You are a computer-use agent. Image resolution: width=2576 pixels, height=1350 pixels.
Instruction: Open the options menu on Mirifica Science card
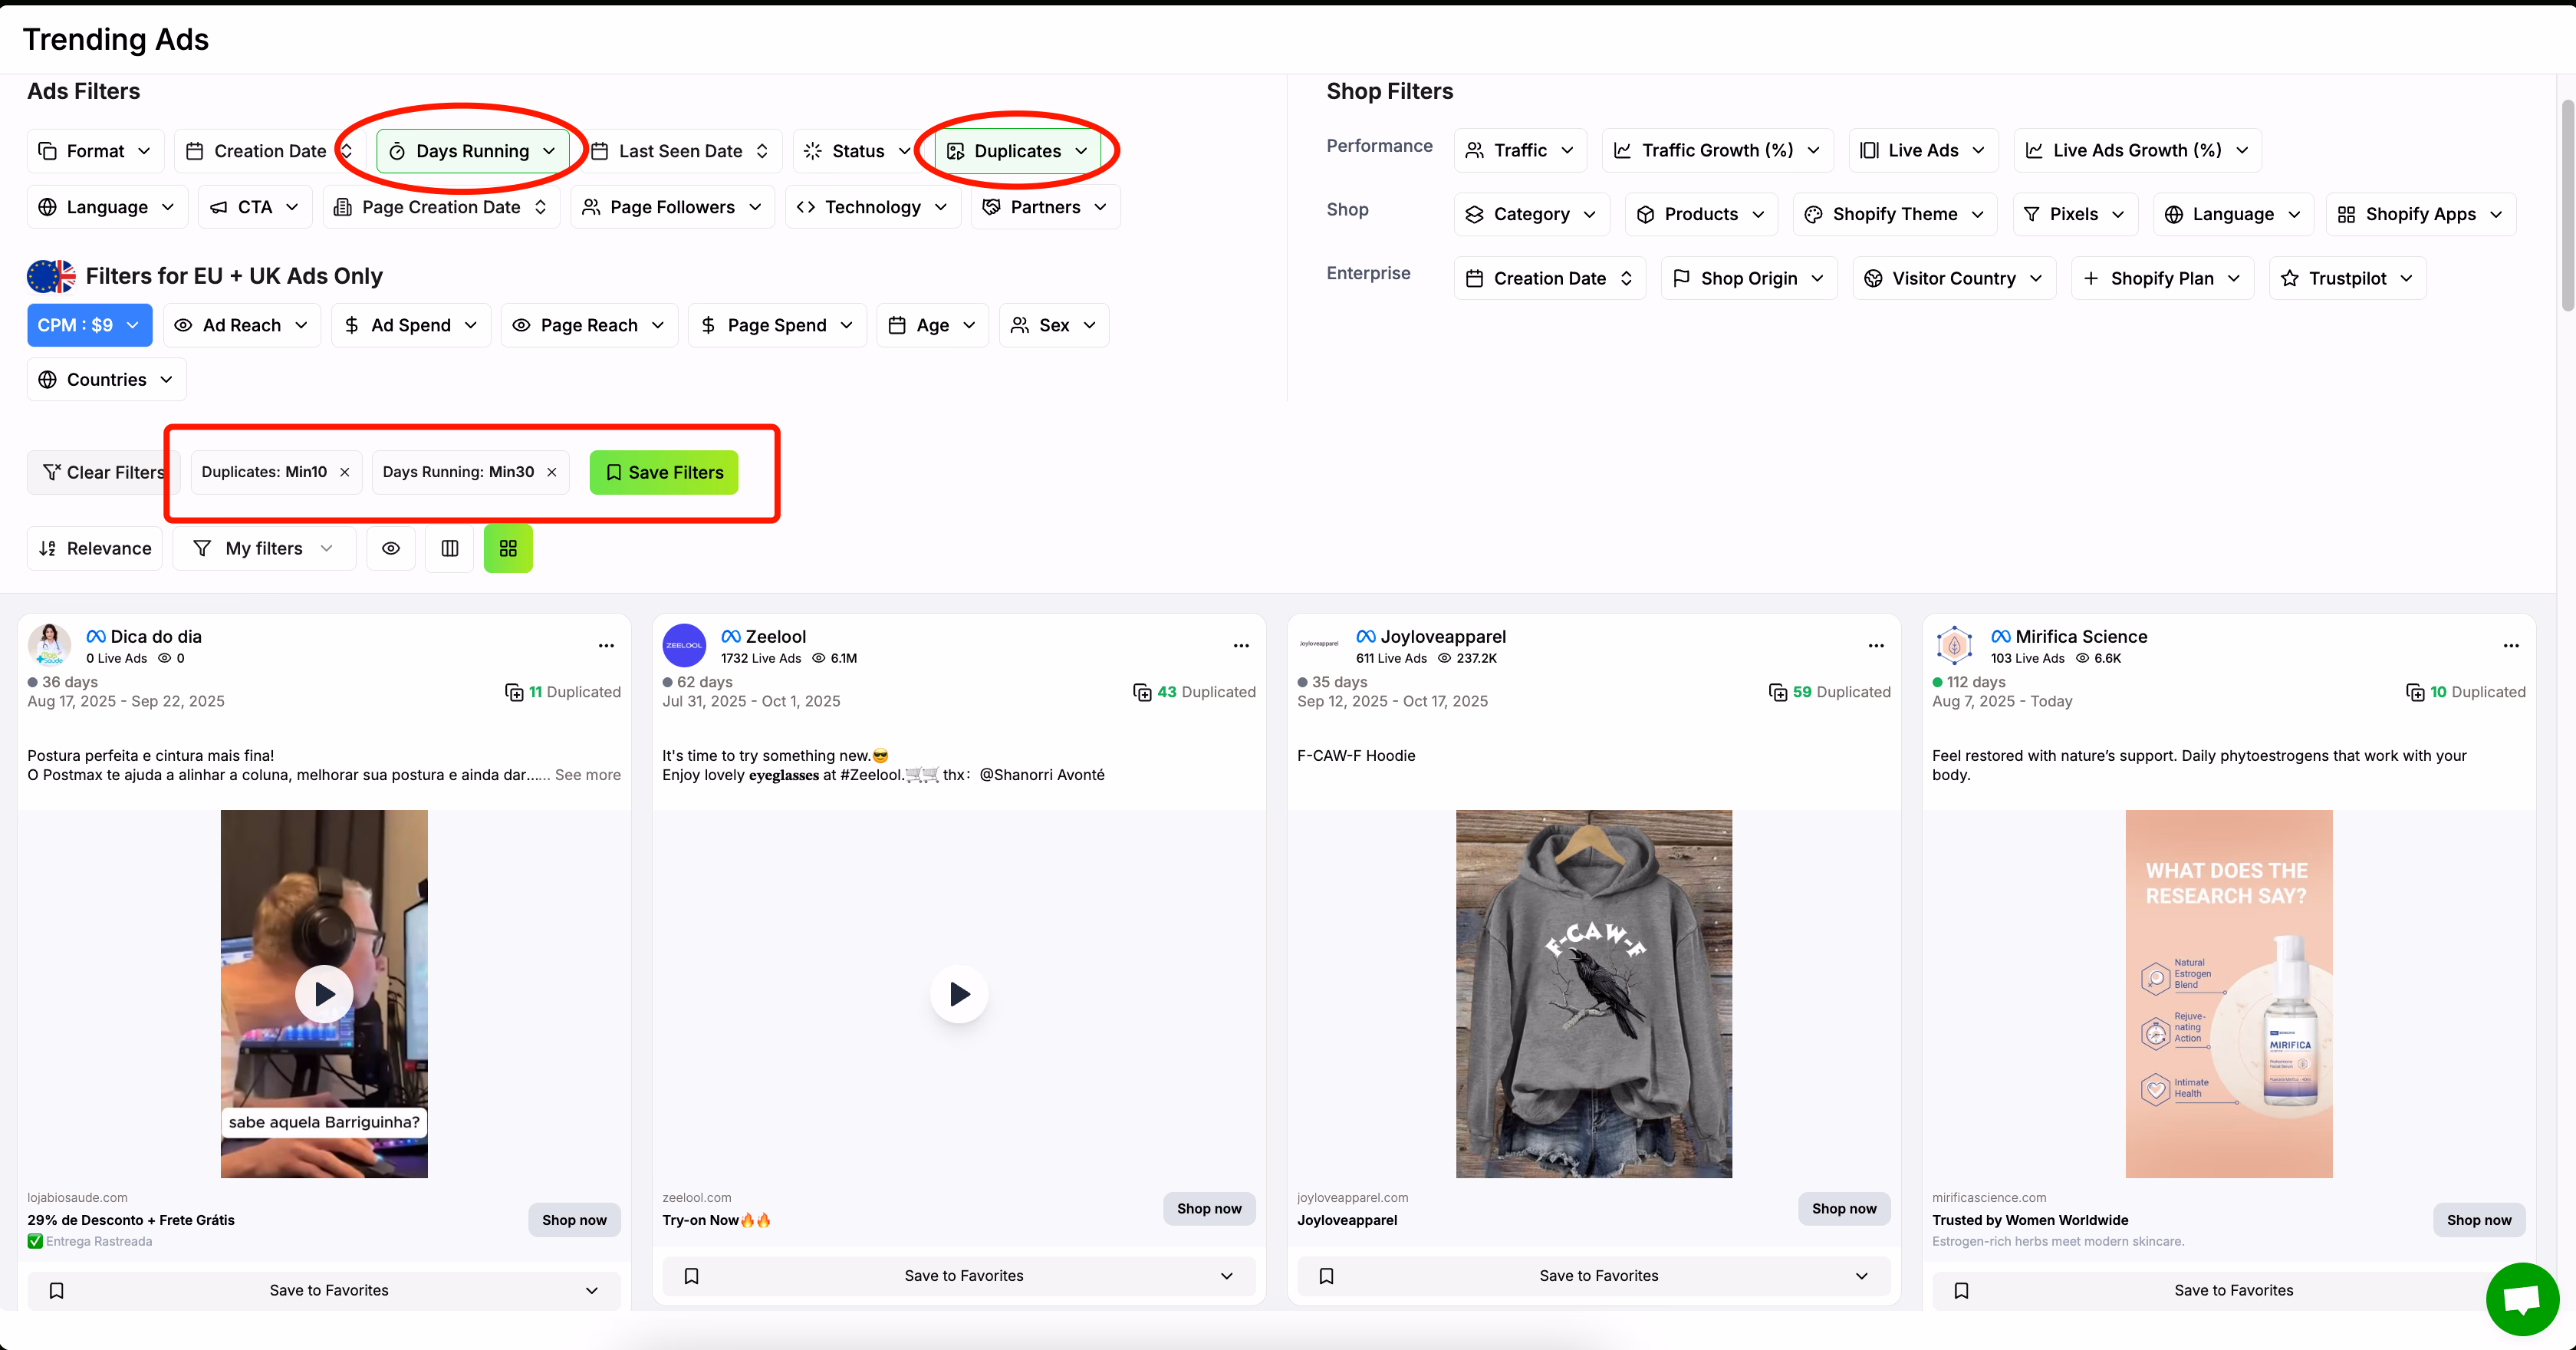click(x=2512, y=645)
